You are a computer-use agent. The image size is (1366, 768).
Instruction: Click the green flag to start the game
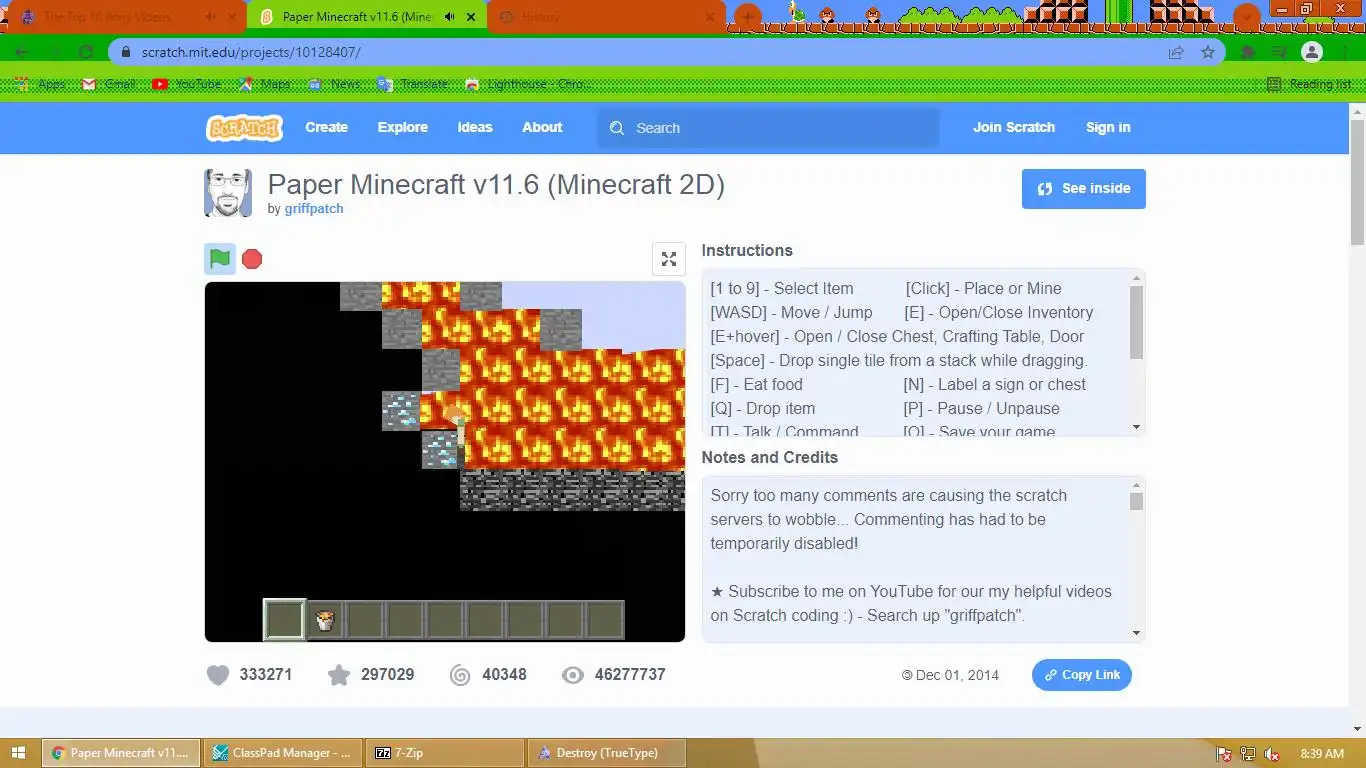coord(220,259)
